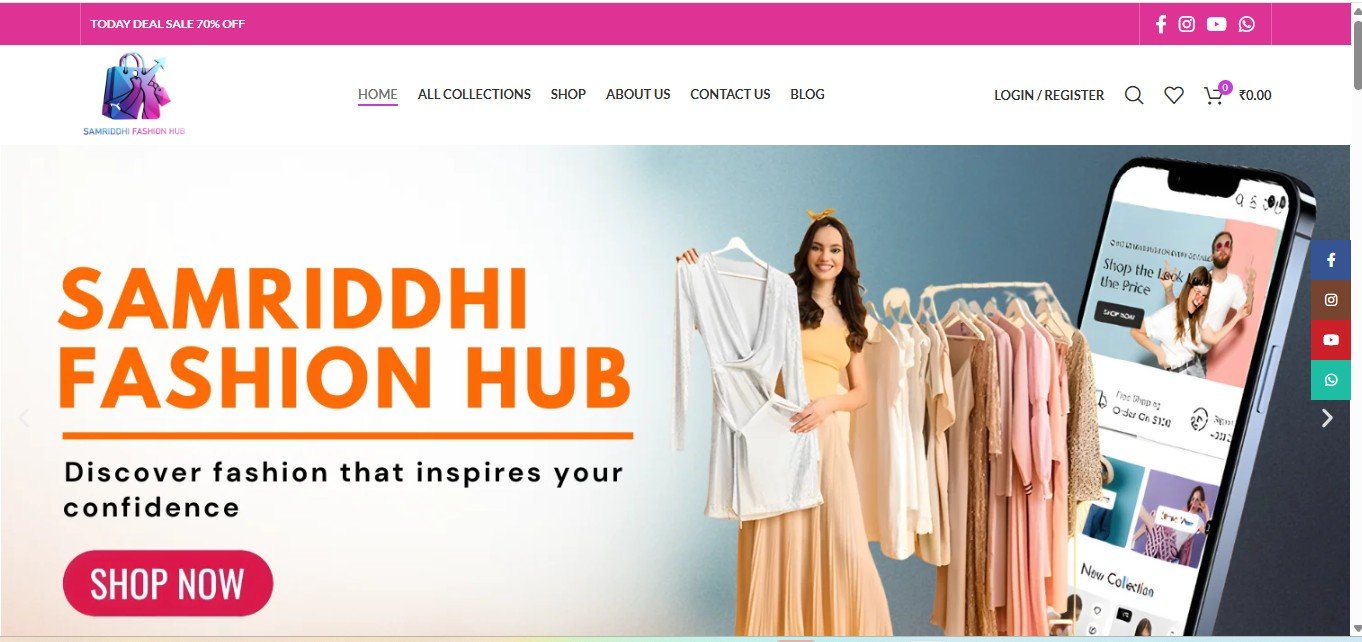The height and width of the screenshot is (642, 1362).
Task: Open WhatsApp icon in top pink bar
Action: pyautogui.click(x=1246, y=24)
